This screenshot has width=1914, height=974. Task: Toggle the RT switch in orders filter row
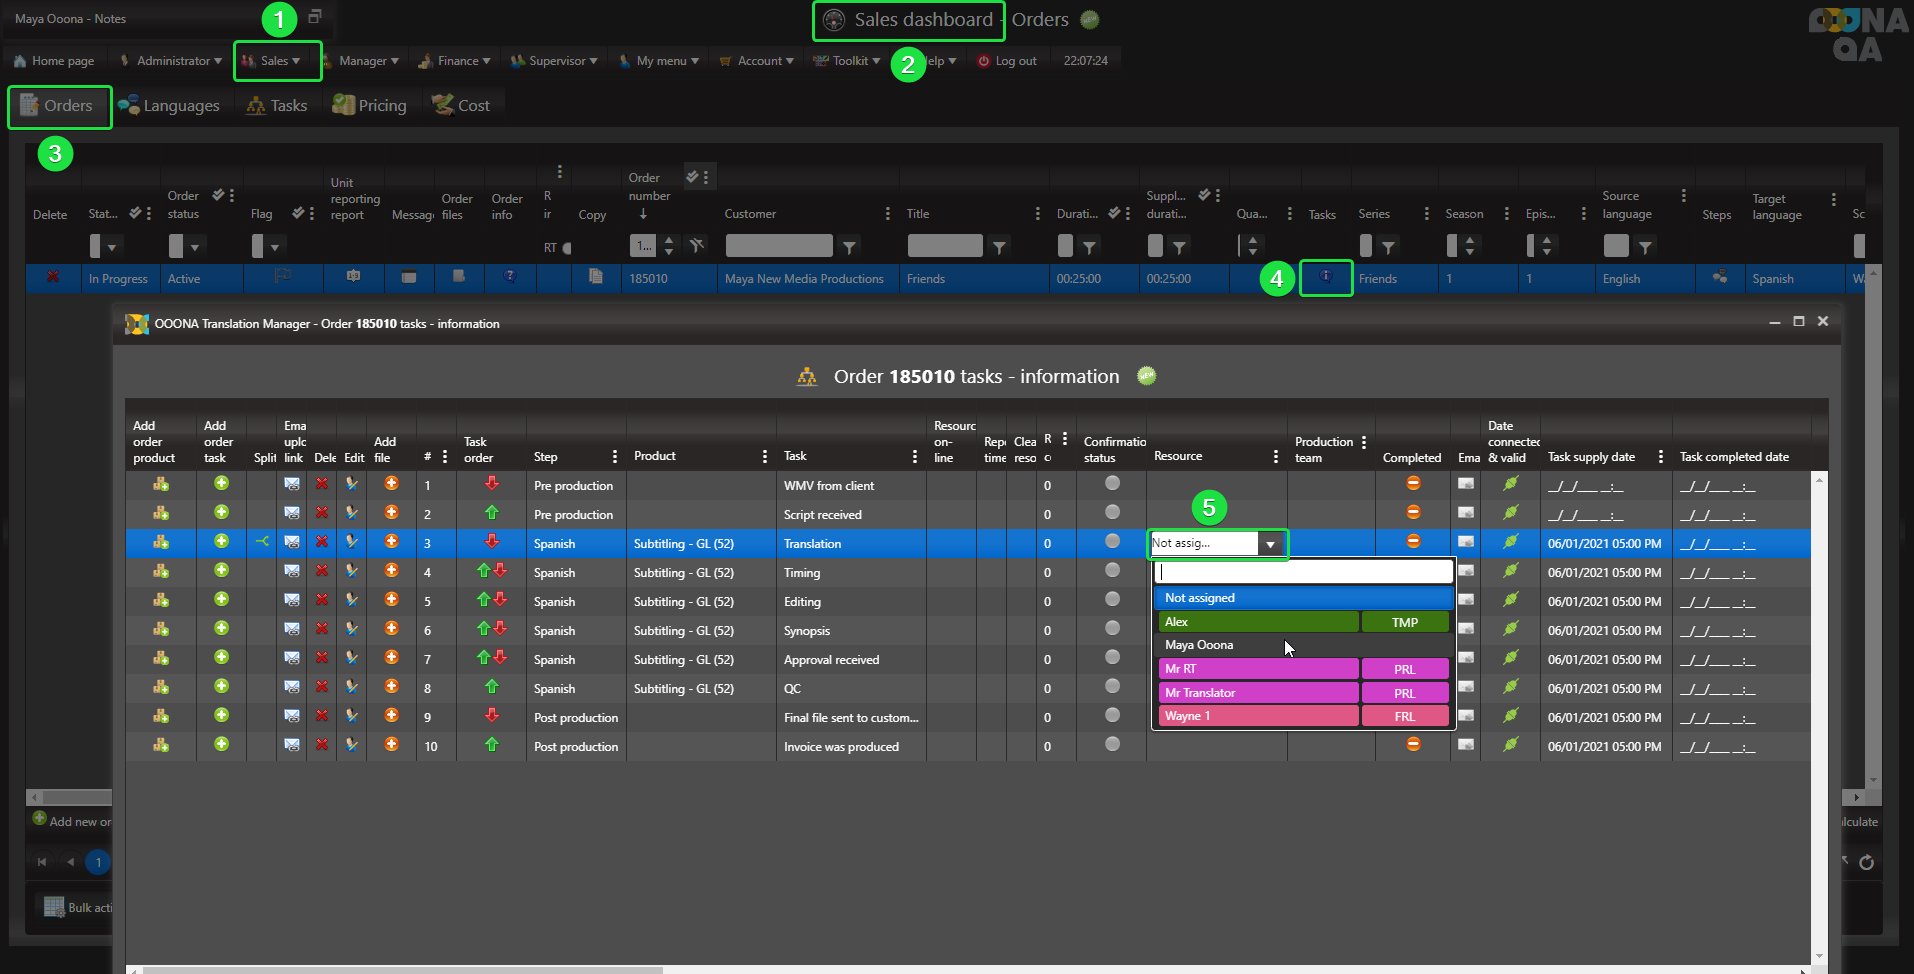(x=566, y=248)
